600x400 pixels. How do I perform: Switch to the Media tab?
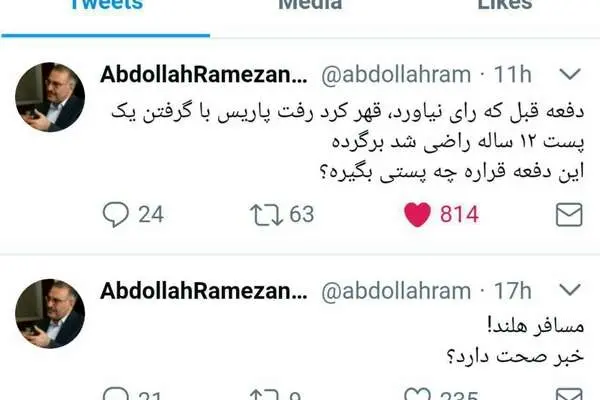(310, 5)
